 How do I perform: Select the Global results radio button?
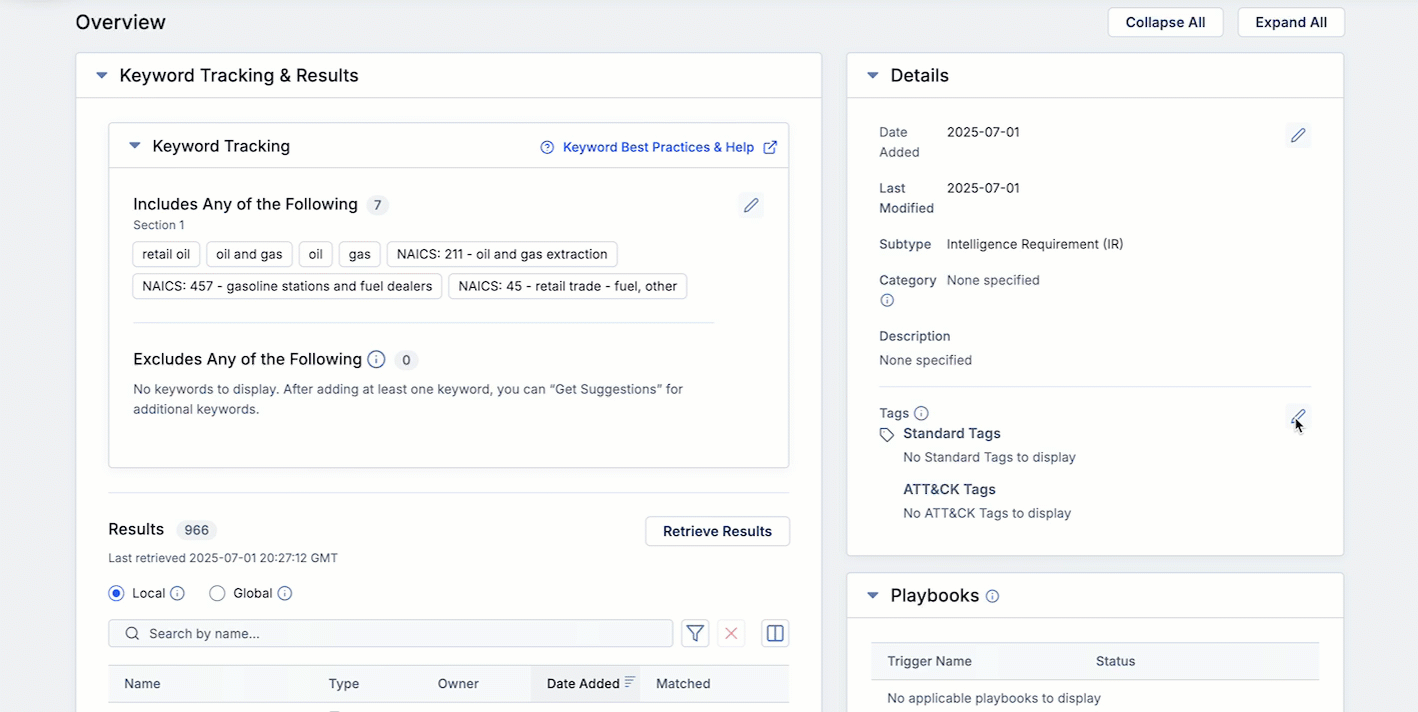coord(217,593)
